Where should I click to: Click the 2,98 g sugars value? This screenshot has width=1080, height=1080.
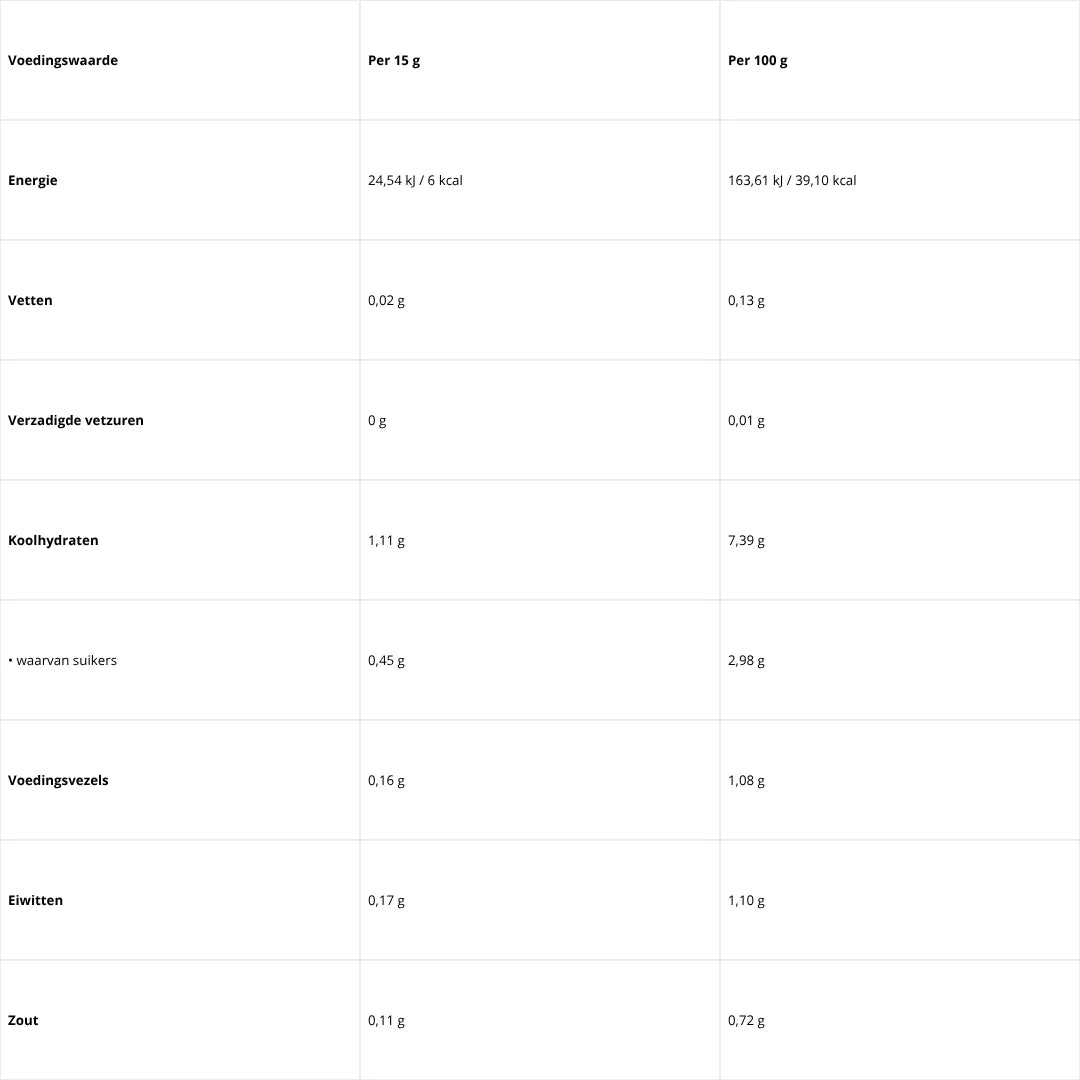pyautogui.click(x=746, y=660)
